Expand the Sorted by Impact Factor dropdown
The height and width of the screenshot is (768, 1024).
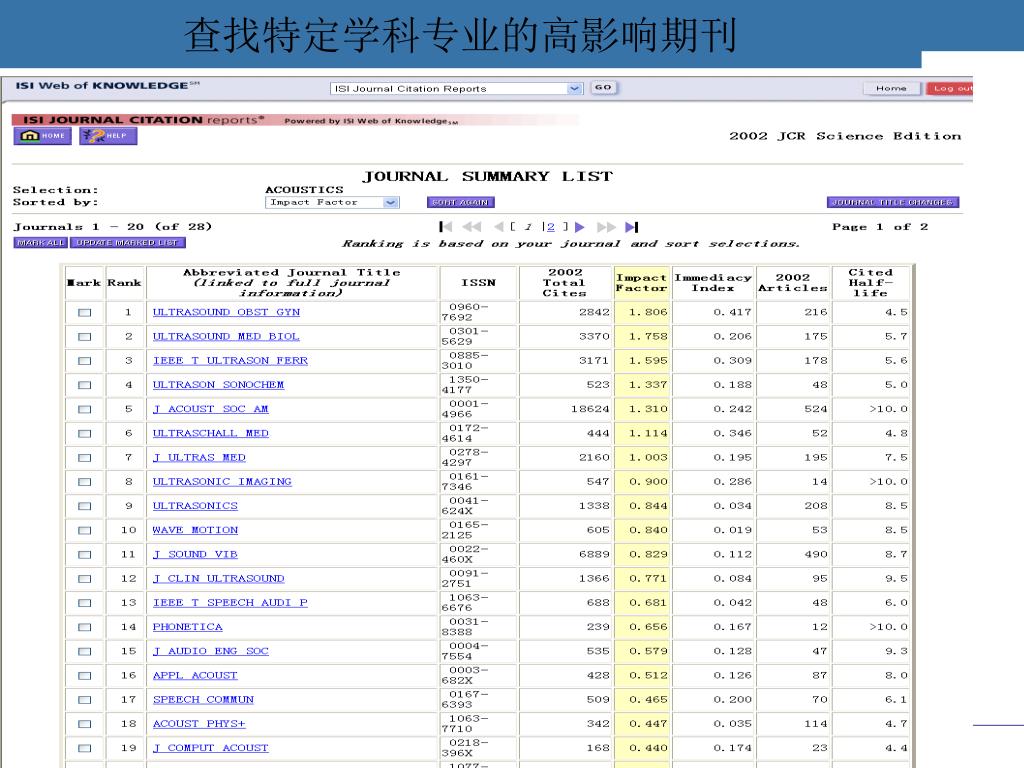pyautogui.click(x=332, y=202)
